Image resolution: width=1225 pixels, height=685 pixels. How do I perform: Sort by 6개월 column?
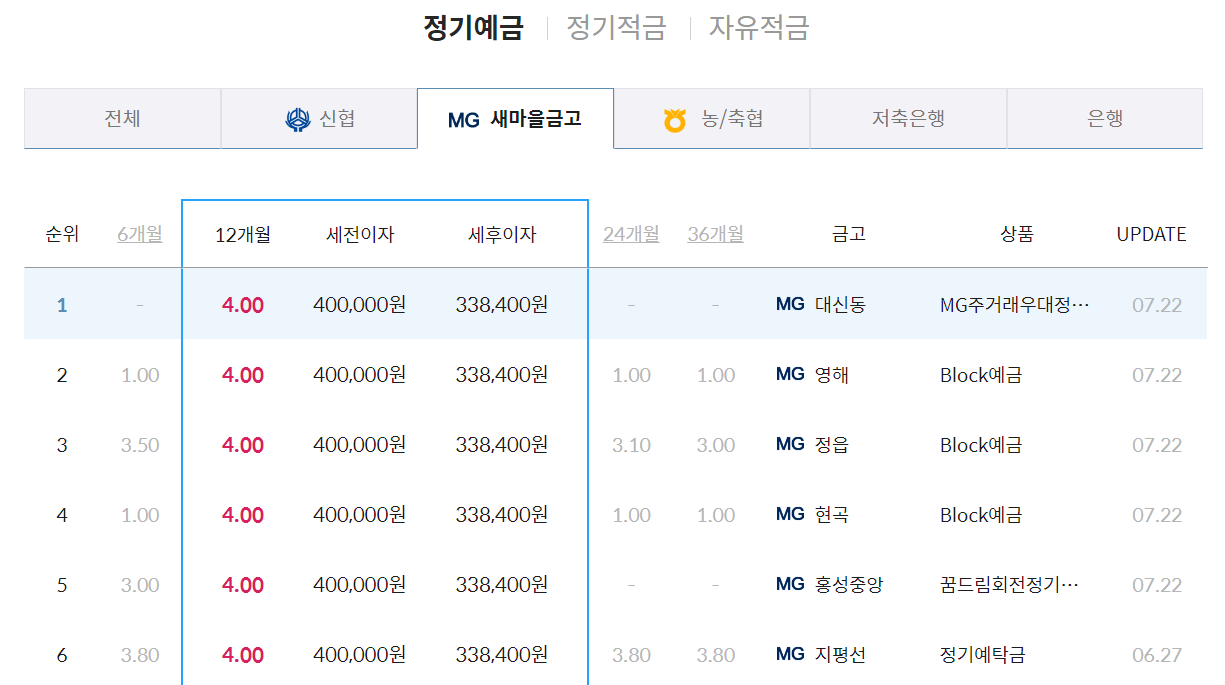(139, 234)
